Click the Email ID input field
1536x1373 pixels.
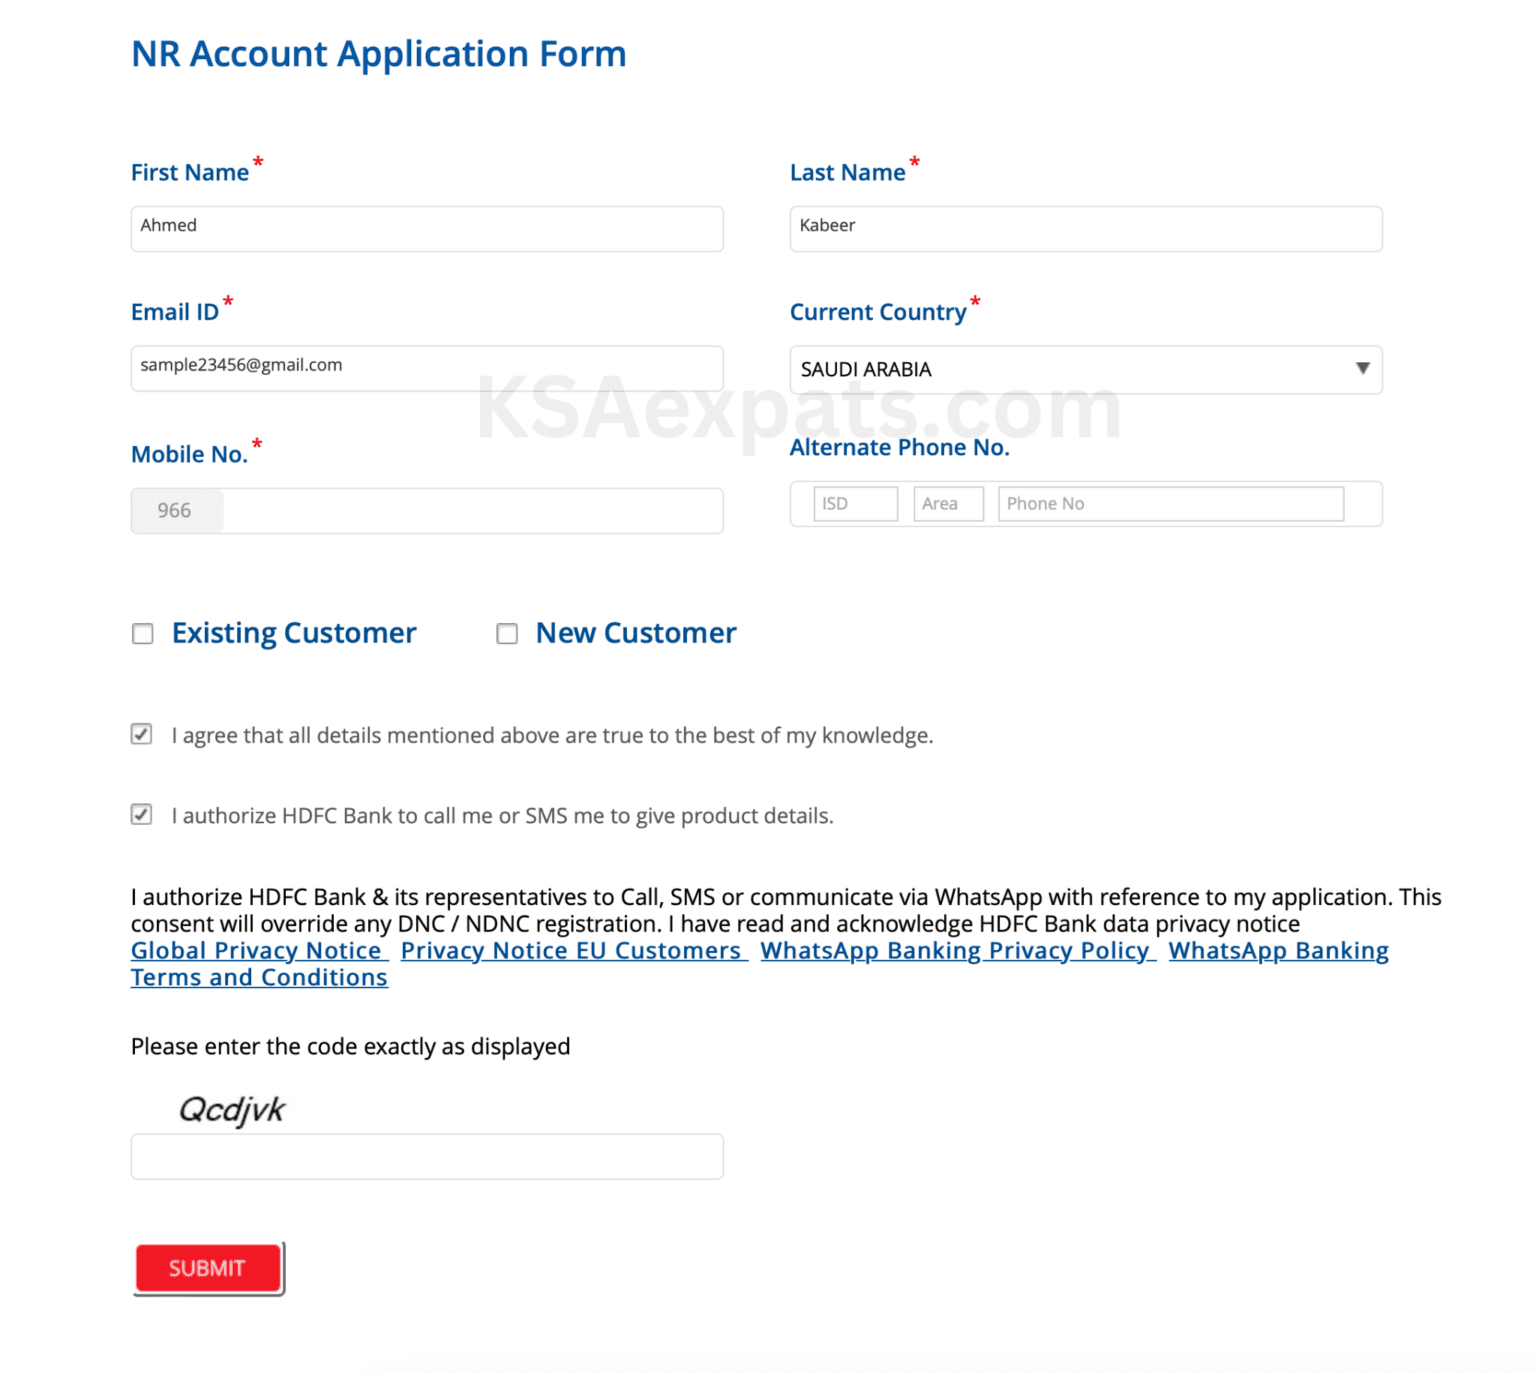coord(427,368)
